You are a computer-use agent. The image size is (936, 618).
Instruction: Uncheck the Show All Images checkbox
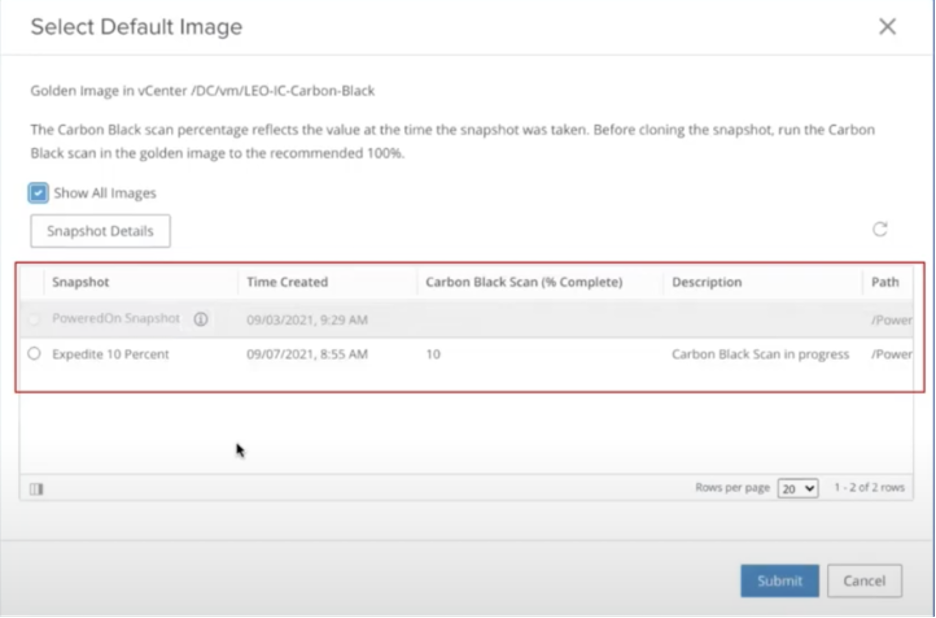39,193
